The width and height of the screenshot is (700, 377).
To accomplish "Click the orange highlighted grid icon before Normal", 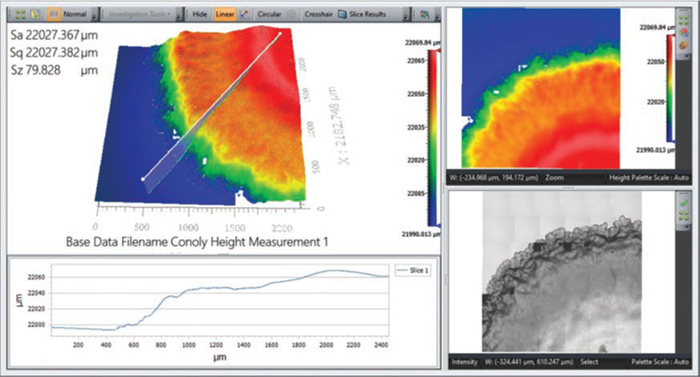I will pyautogui.click(x=54, y=14).
